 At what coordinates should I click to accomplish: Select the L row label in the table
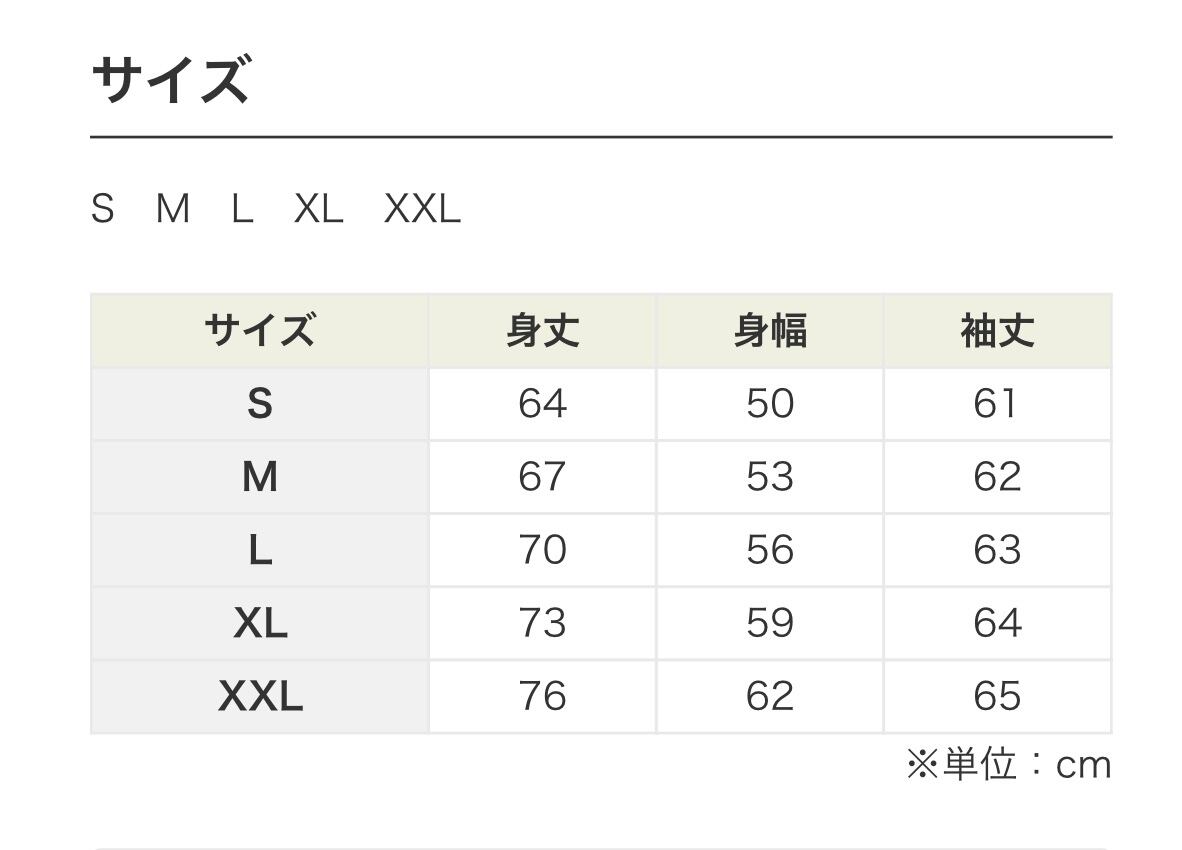260,550
